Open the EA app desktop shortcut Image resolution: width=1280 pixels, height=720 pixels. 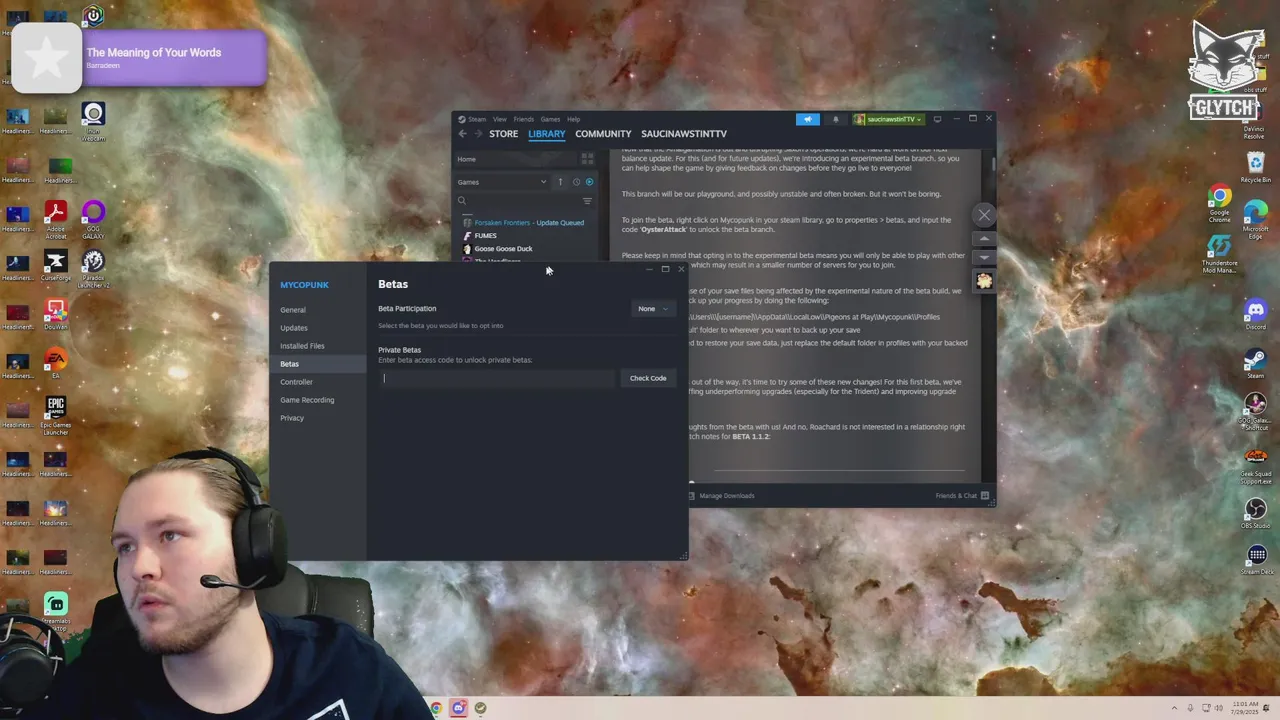pos(55,364)
